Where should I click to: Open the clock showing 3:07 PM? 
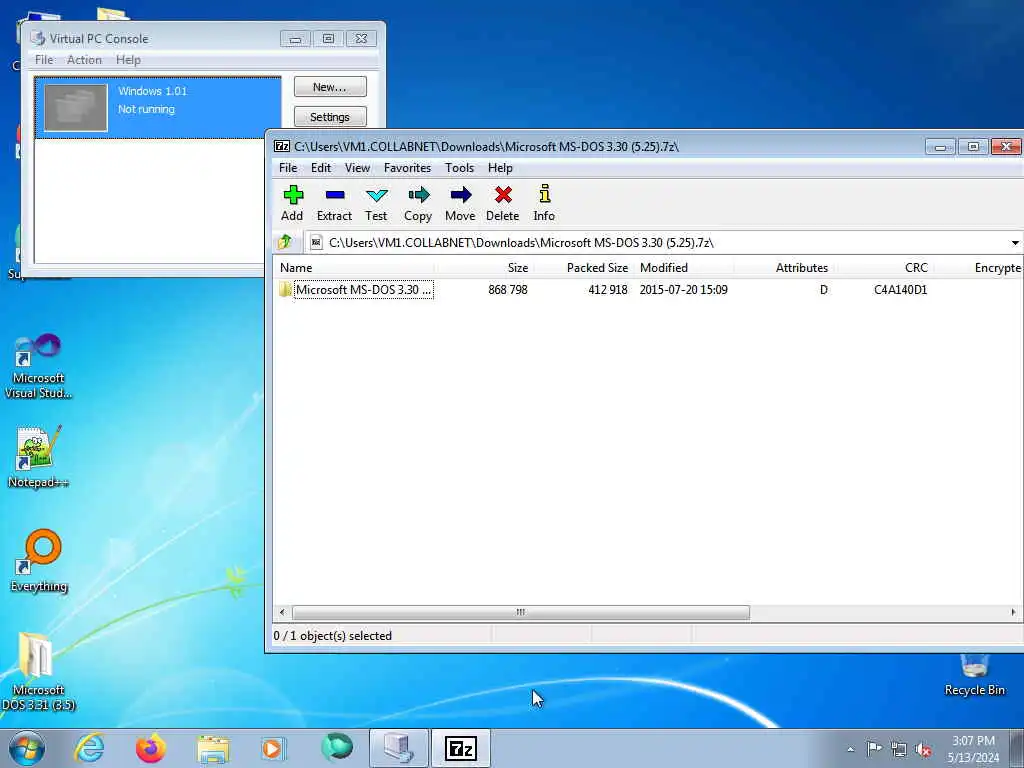tap(973, 749)
